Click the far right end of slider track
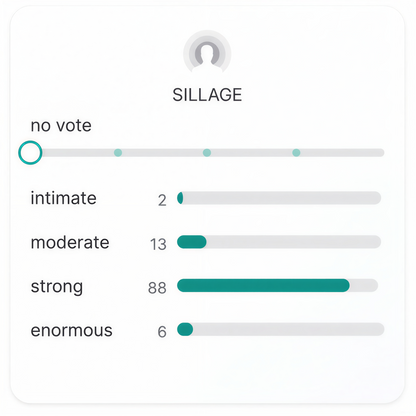The image size is (416, 416). point(381,153)
